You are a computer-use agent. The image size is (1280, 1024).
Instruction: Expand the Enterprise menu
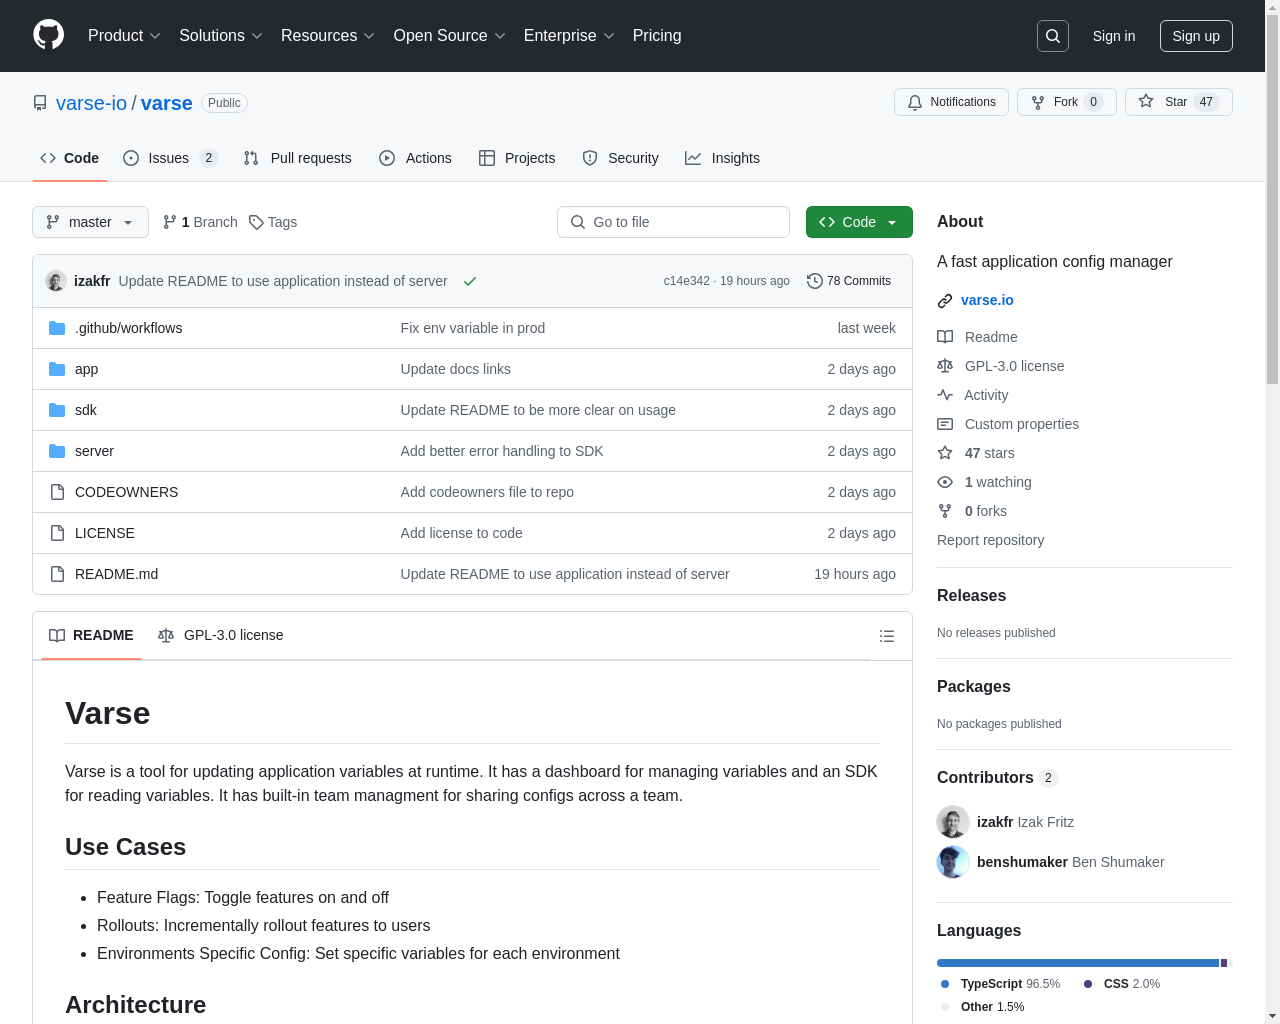point(569,36)
